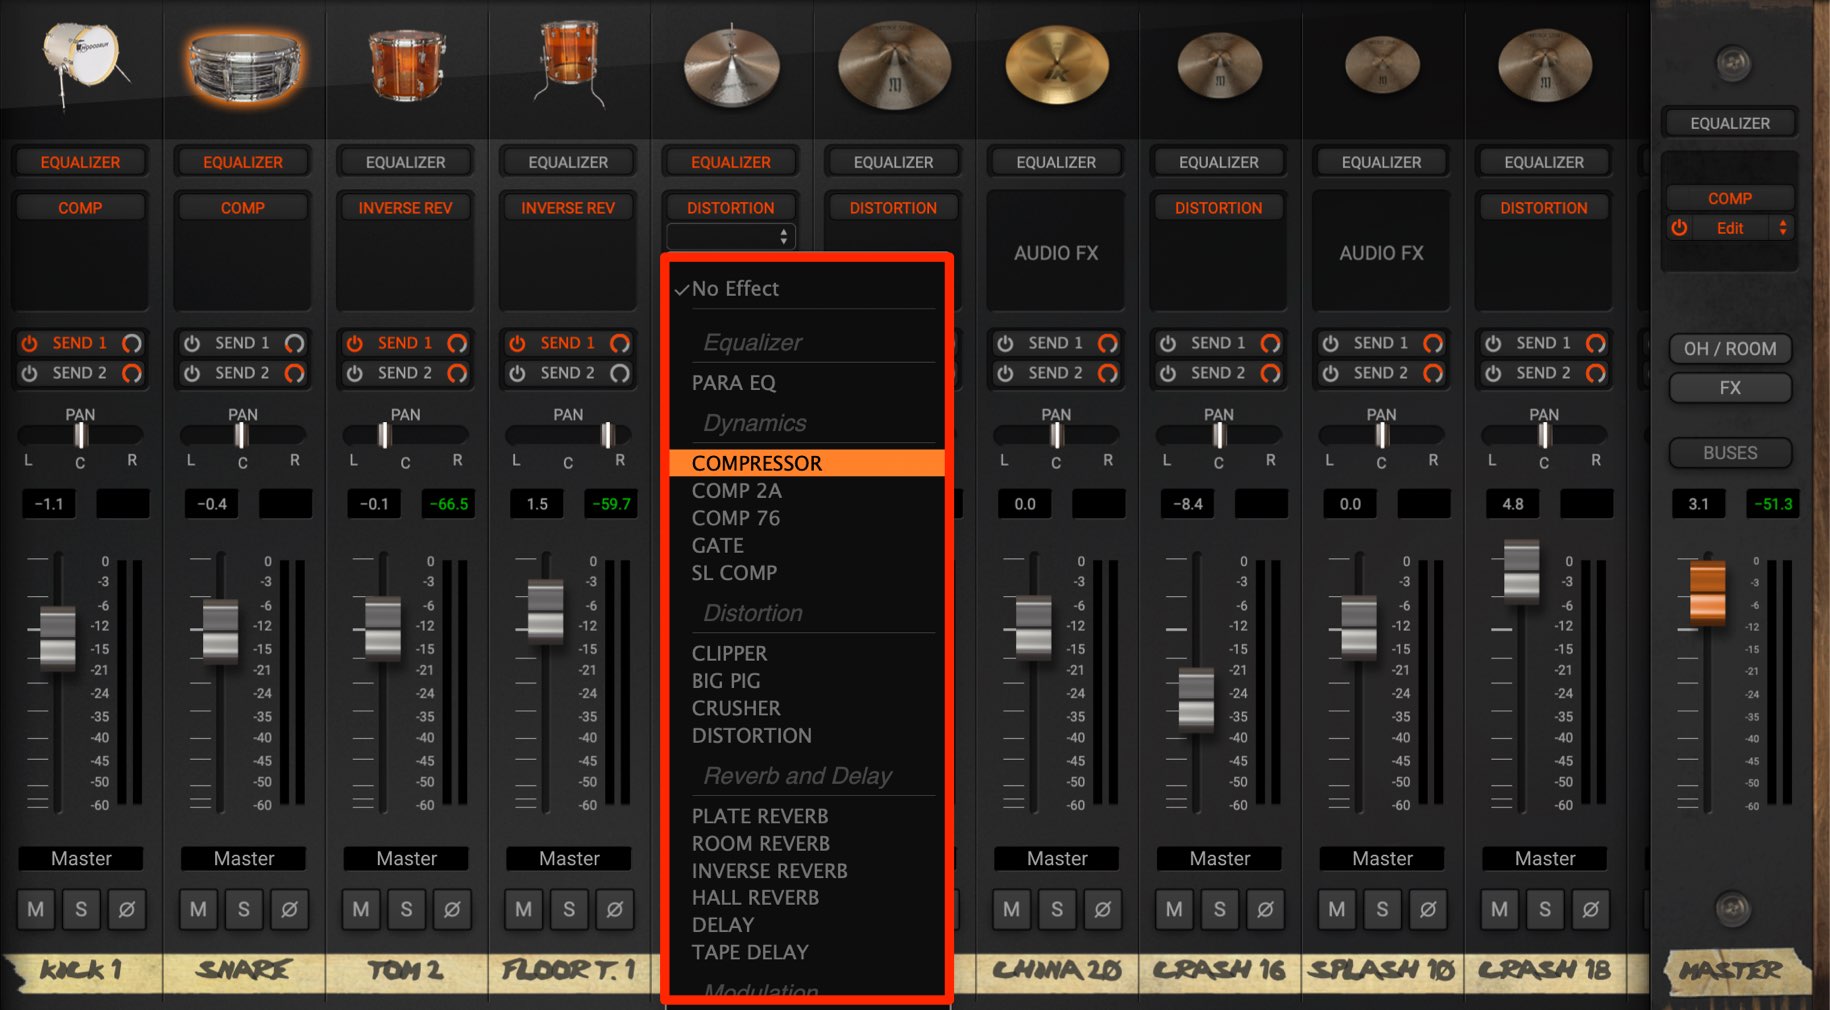Viewport: 1830px width, 1010px height.
Task: Select GATE in effect menu
Action: click(807, 545)
